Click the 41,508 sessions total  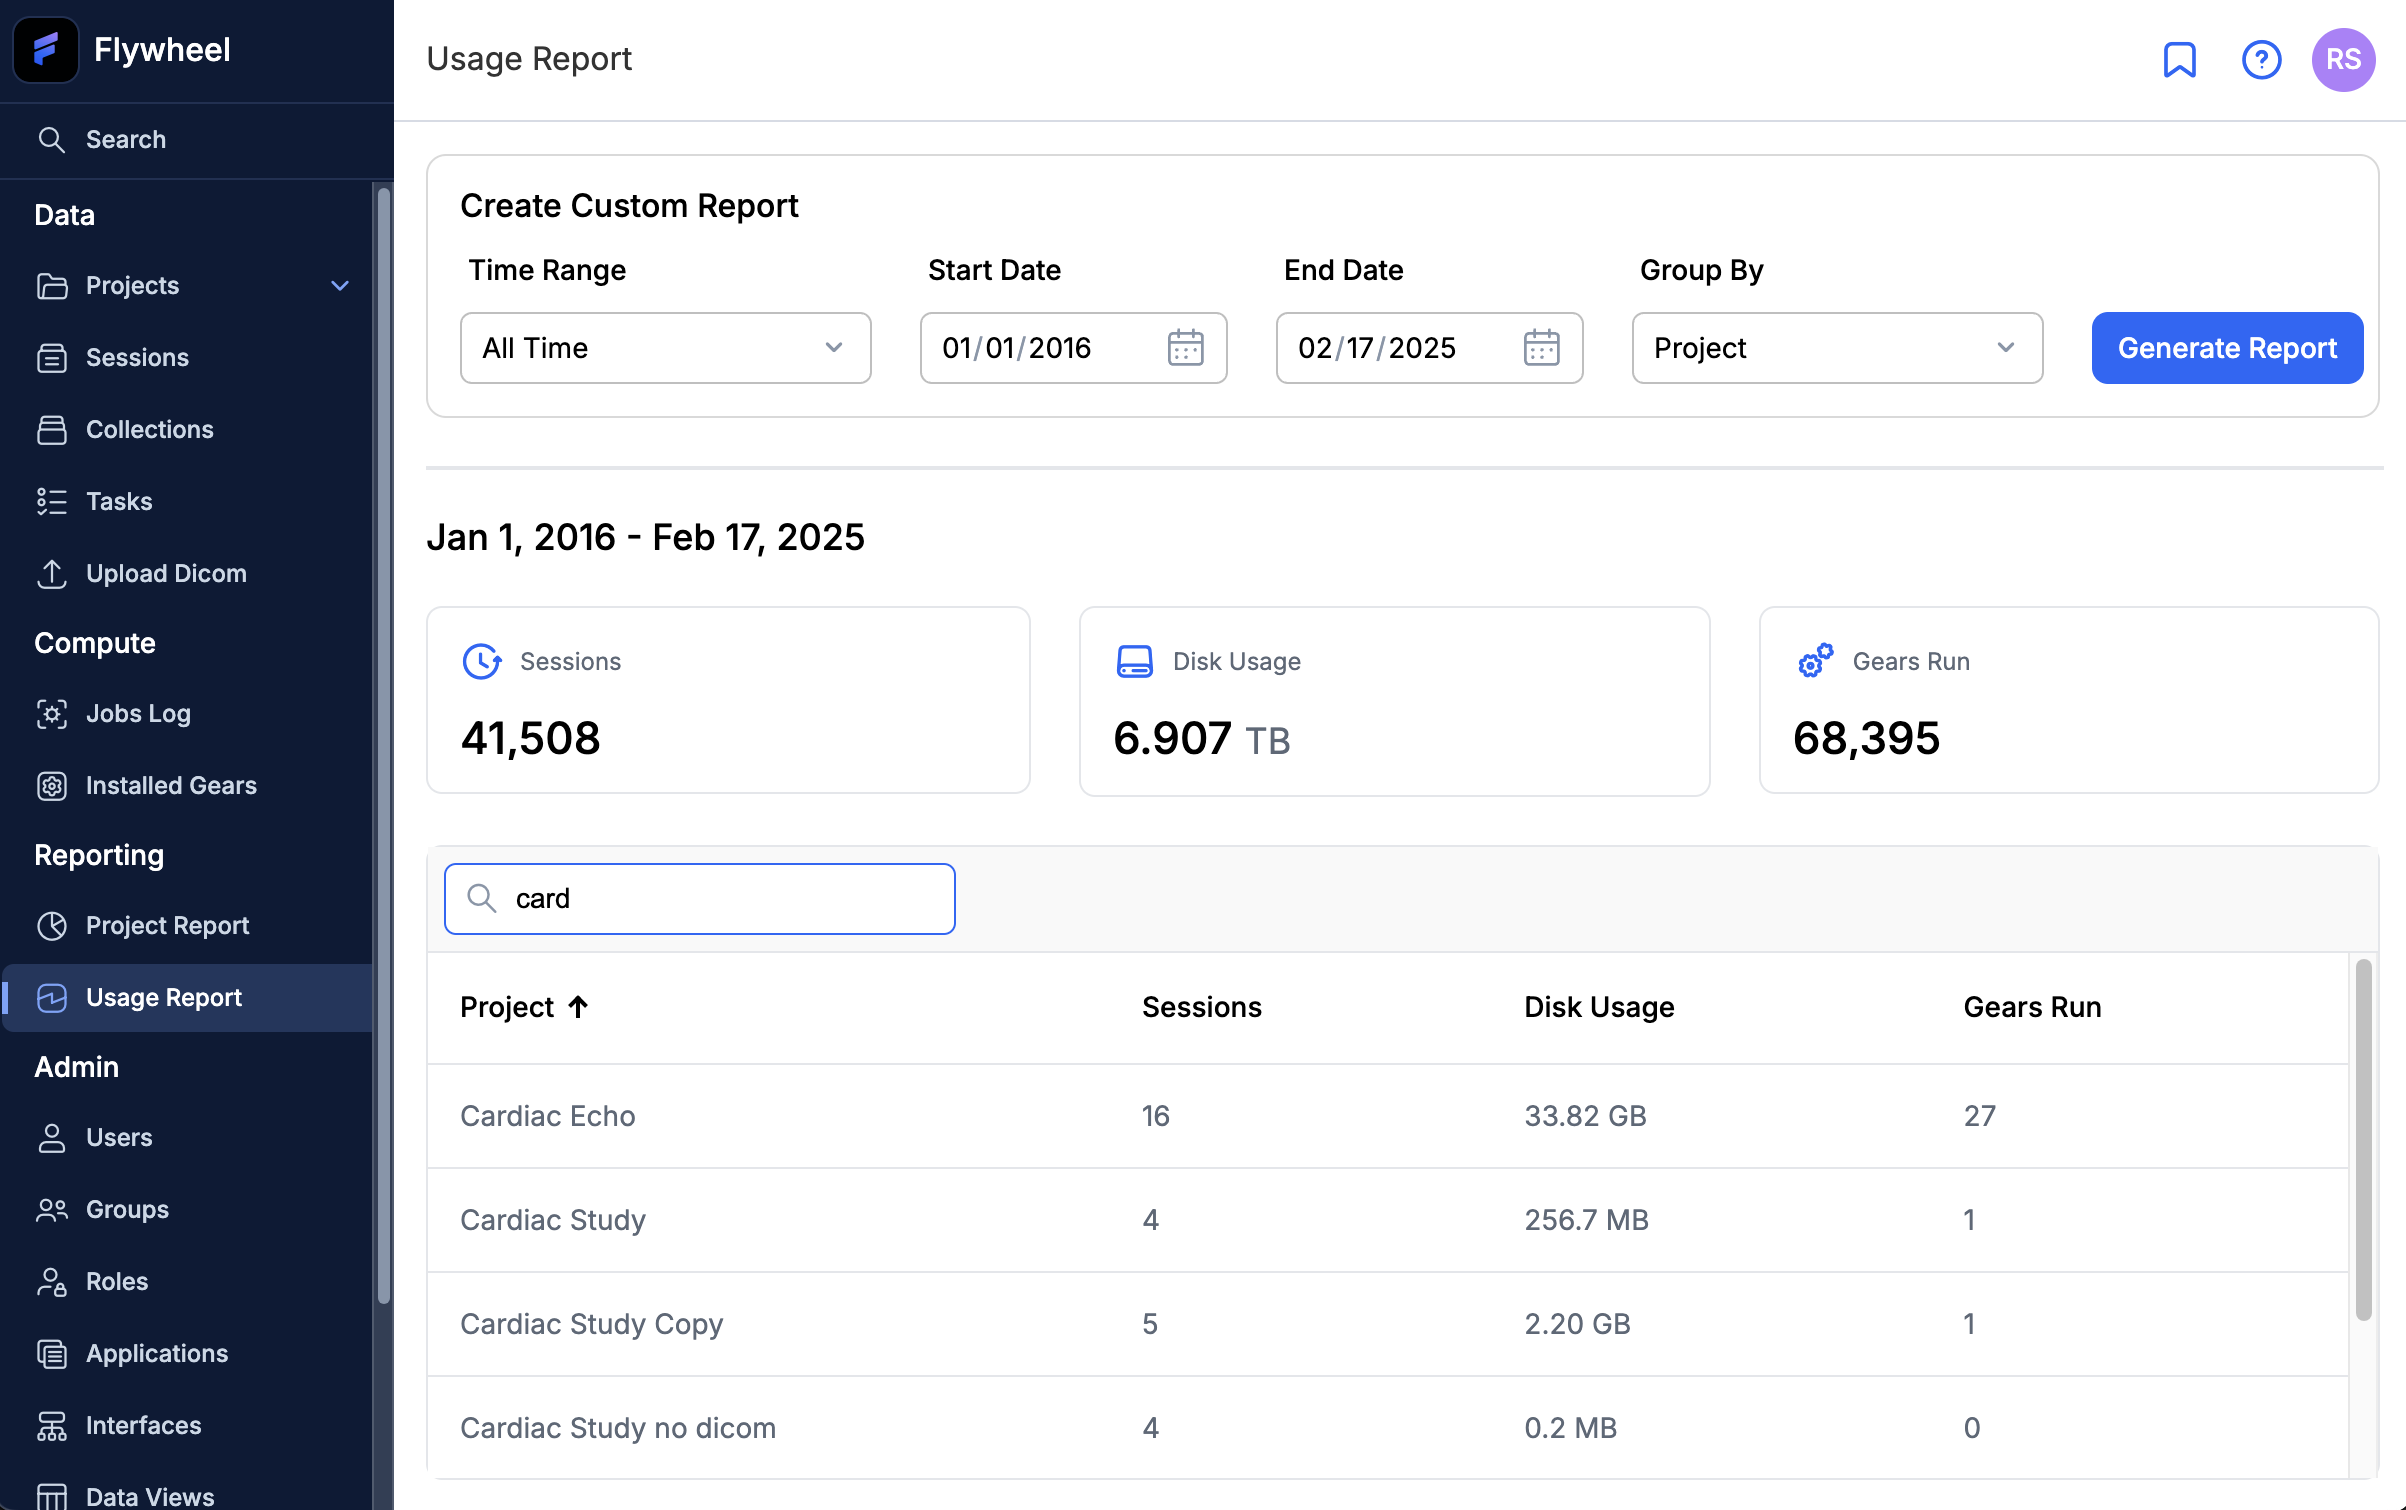coord(530,738)
